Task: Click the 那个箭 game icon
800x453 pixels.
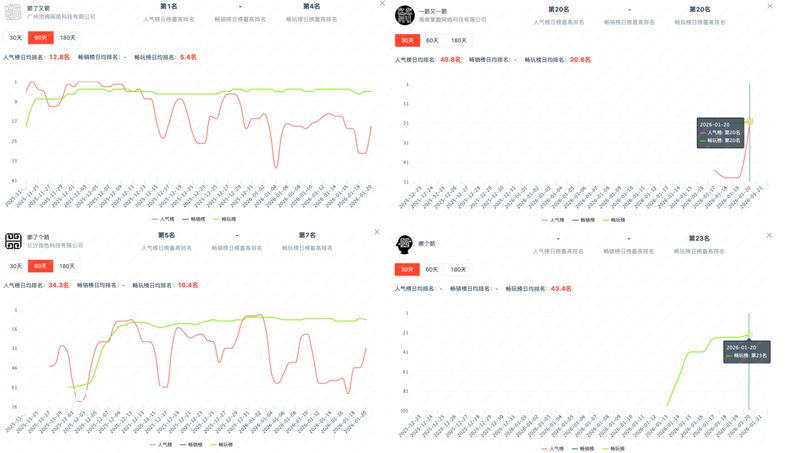Action: (404, 244)
